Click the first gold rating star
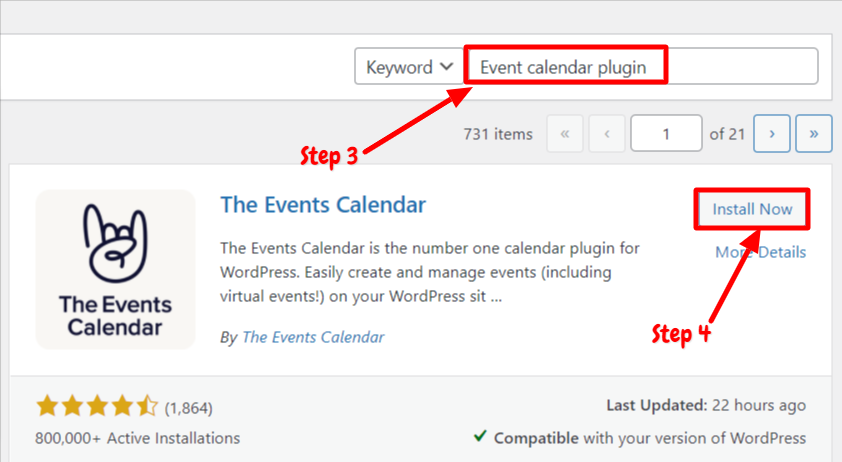The height and width of the screenshot is (462, 842). (x=47, y=406)
